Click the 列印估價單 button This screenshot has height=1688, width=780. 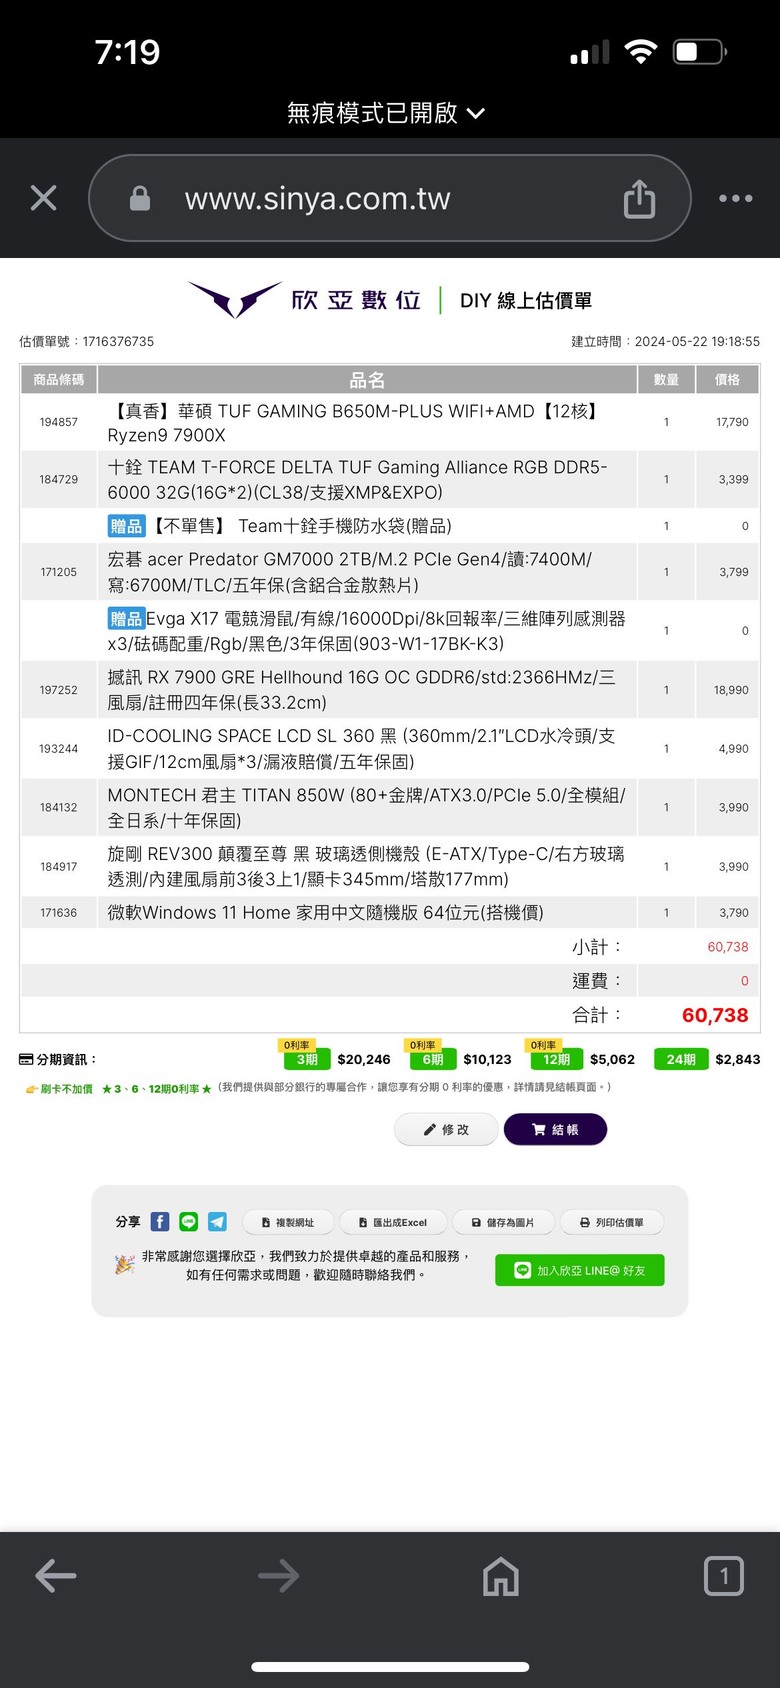pyautogui.click(x=612, y=1222)
